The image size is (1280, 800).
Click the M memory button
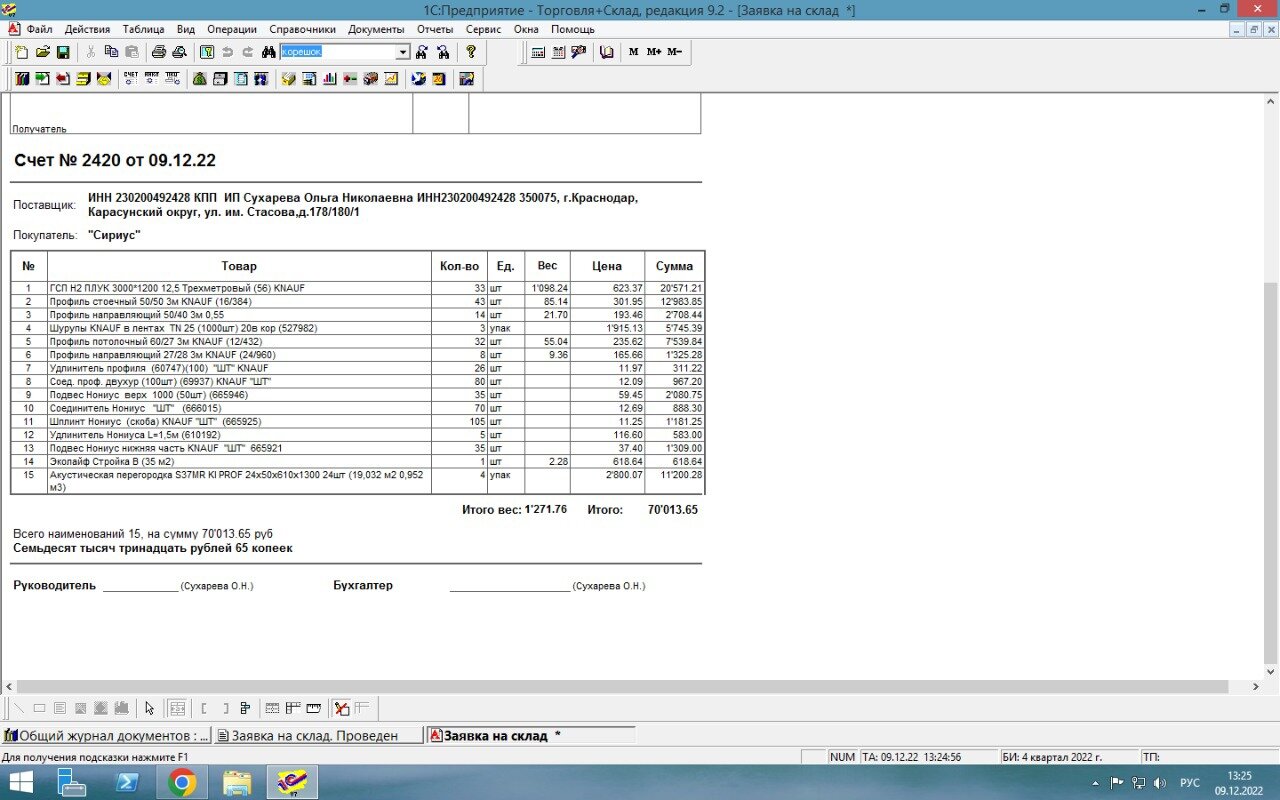[633, 52]
